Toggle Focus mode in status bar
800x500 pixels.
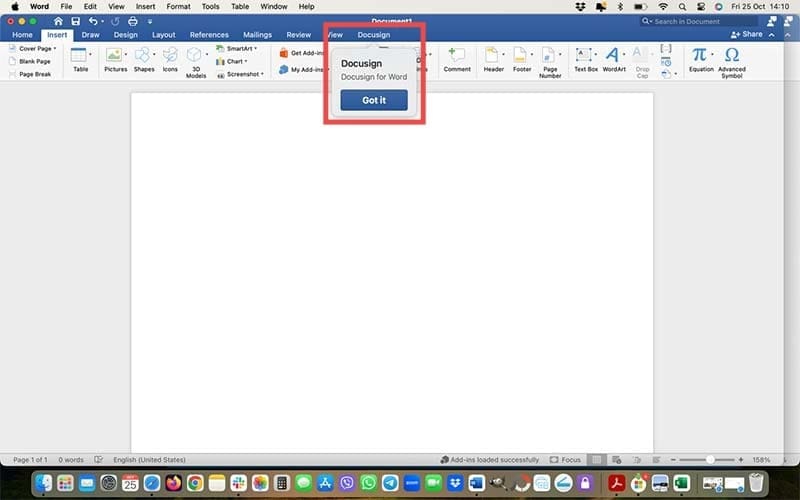565,460
